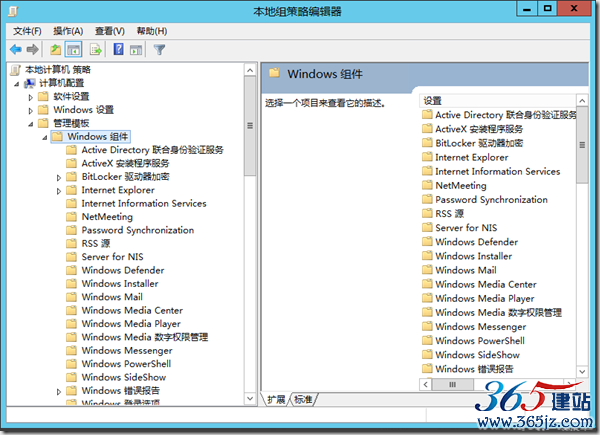The image size is (600, 435).
Task: Click the Forward arrow toolbar icon
Action: coord(33,49)
